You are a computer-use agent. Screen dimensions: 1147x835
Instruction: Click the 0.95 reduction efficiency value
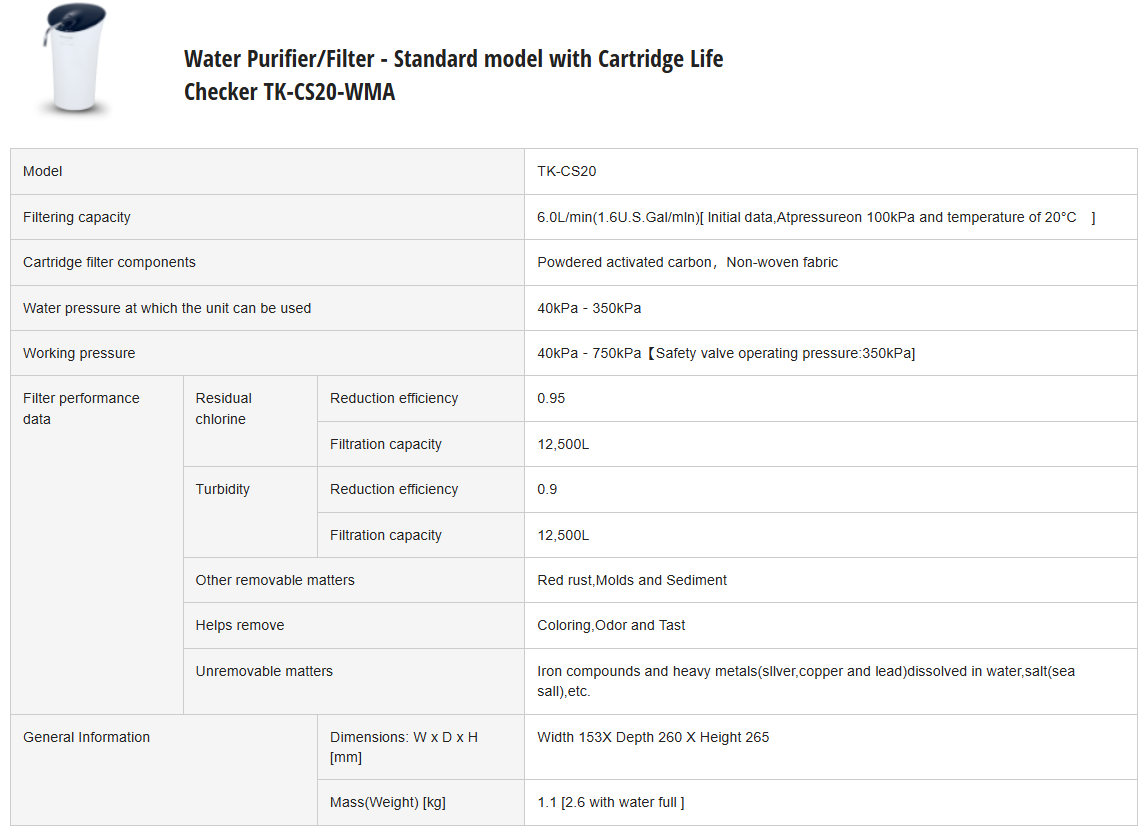pyautogui.click(x=551, y=398)
